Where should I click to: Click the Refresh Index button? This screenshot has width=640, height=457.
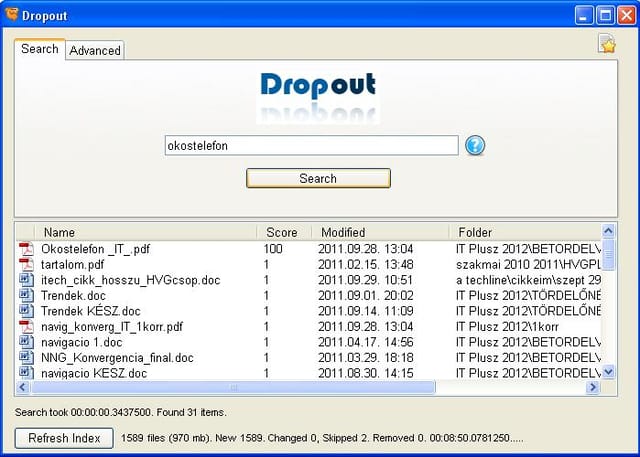pos(64,438)
